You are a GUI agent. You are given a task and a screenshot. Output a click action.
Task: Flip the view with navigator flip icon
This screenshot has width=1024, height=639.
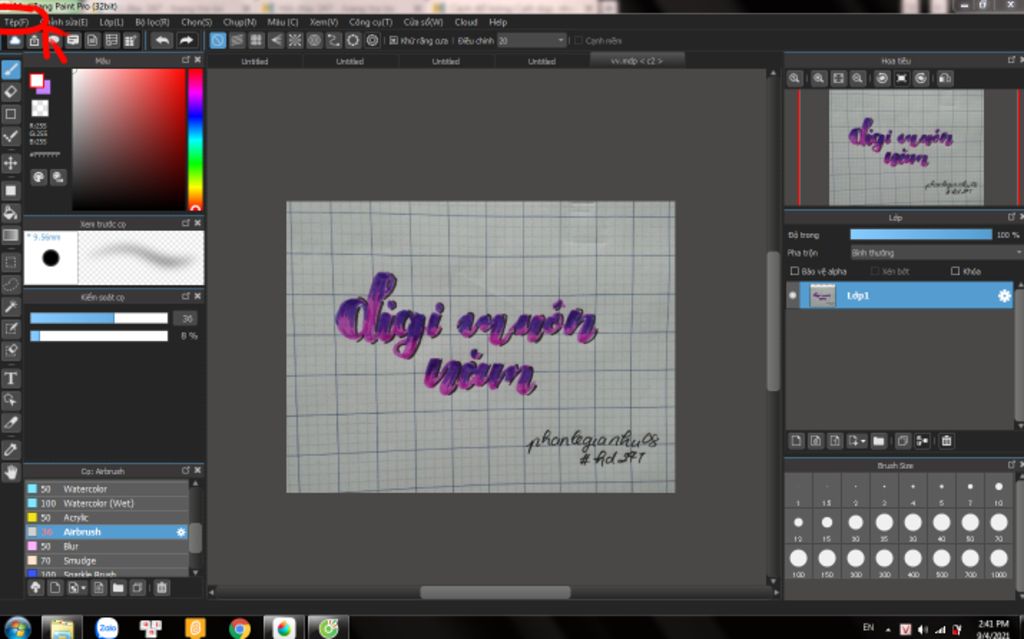[x=944, y=78]
